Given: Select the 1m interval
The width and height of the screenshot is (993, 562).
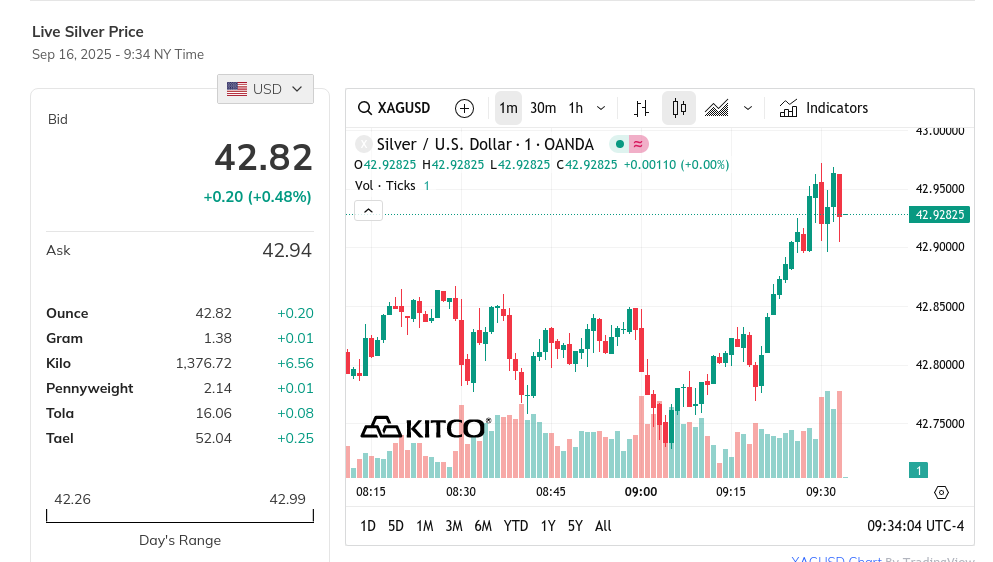Looking at the screenshot, I should click(x=508, y=108).
